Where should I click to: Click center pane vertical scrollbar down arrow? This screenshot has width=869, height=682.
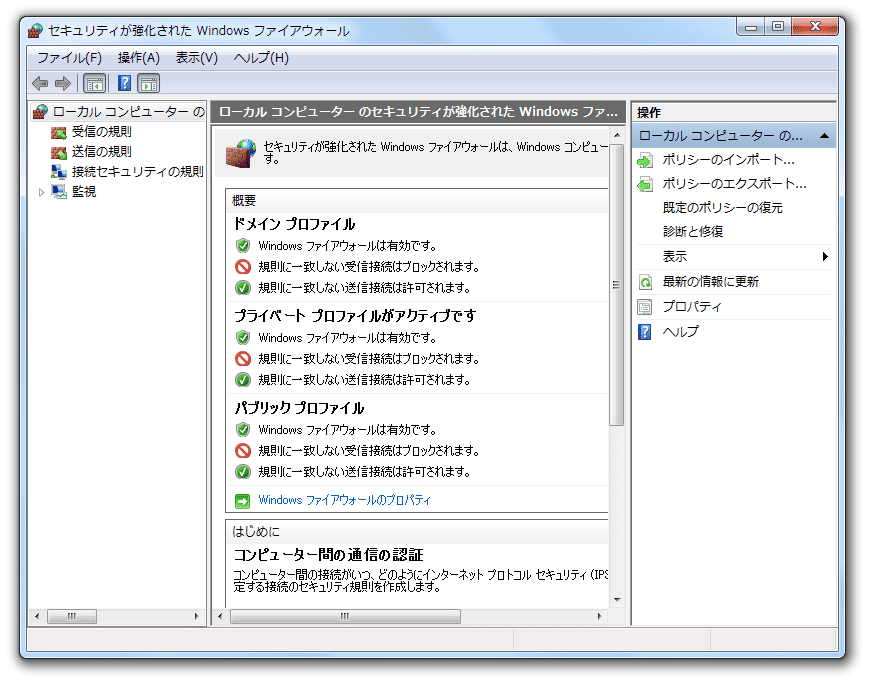tap(617, 600)
